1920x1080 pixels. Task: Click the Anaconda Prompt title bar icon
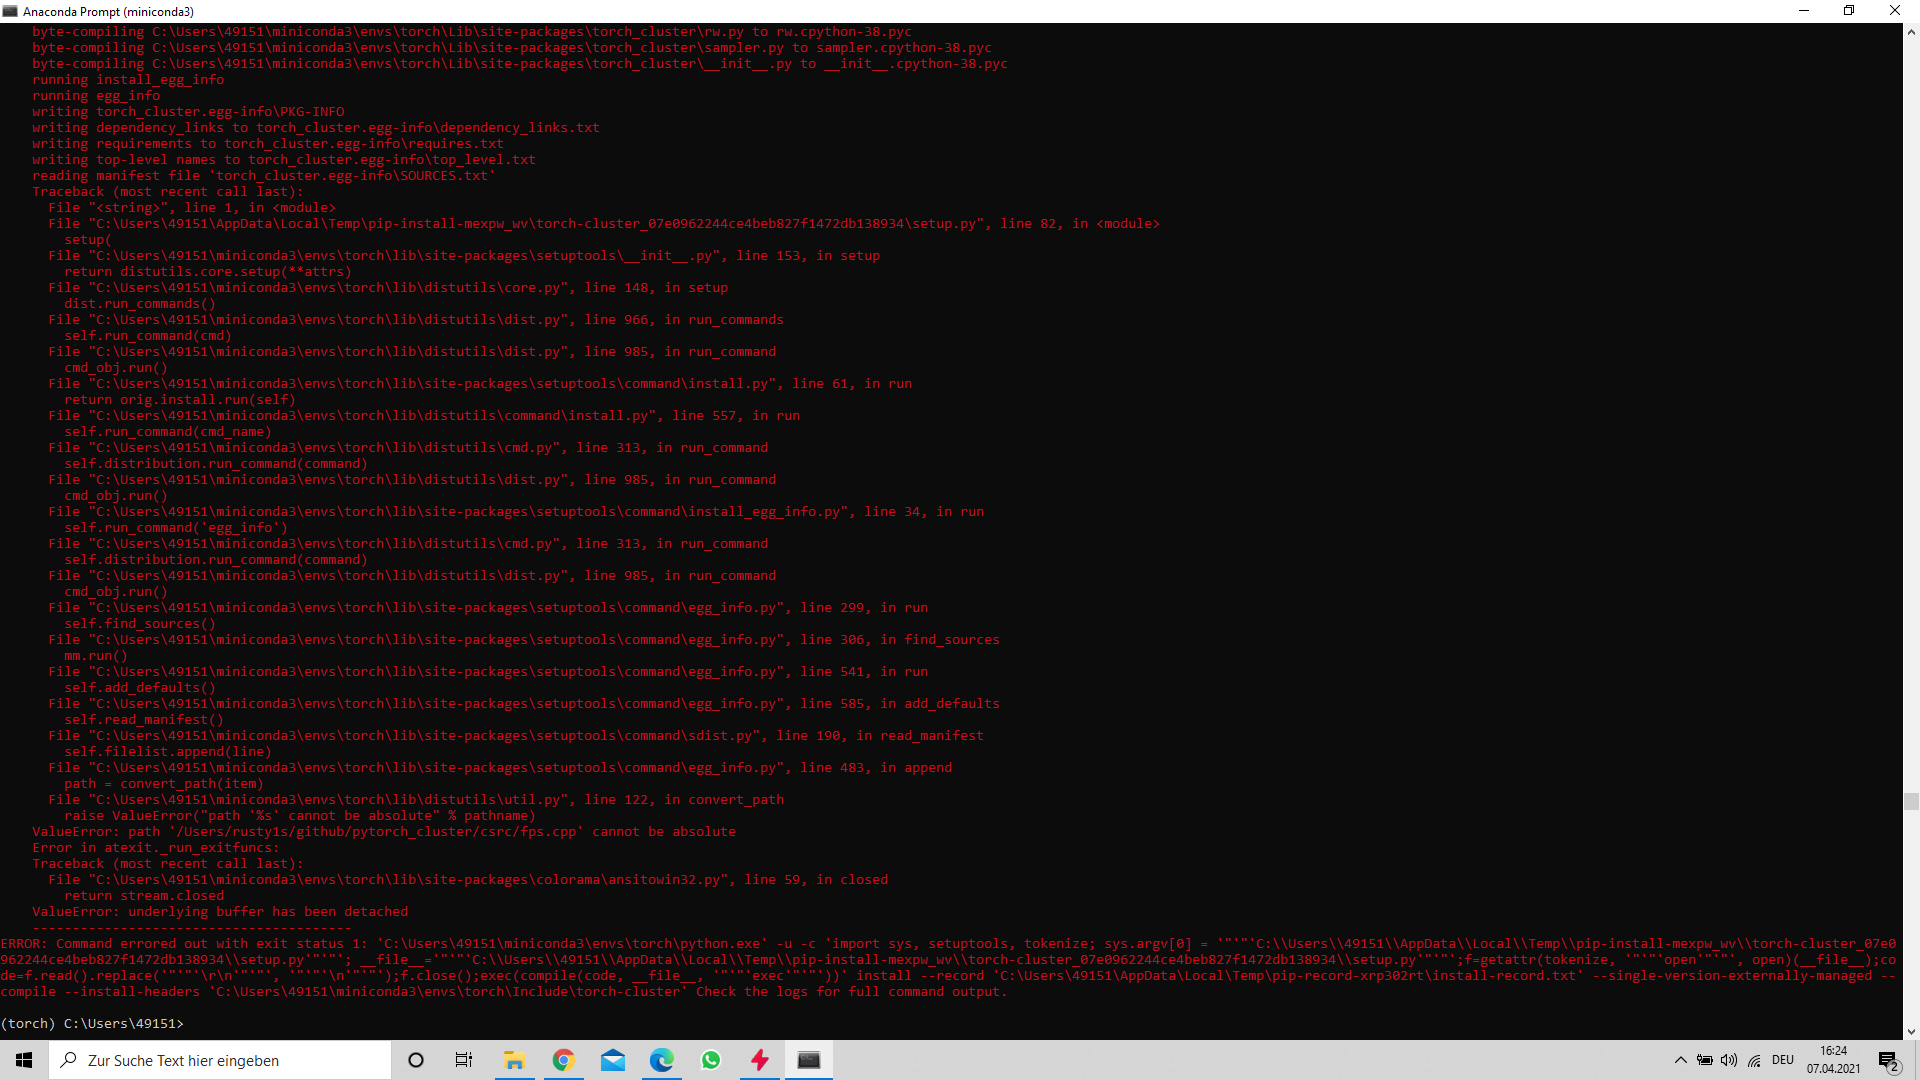[11, 11]
